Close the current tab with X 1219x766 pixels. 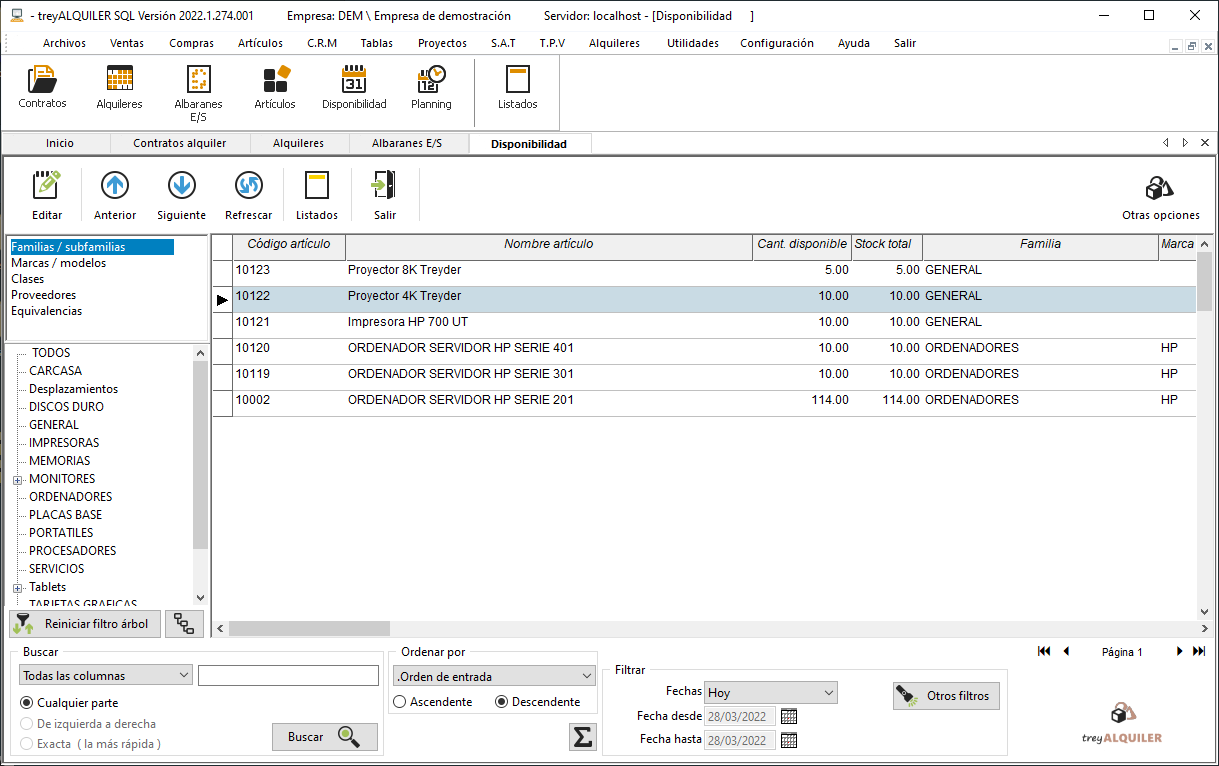click(1205, 143)
